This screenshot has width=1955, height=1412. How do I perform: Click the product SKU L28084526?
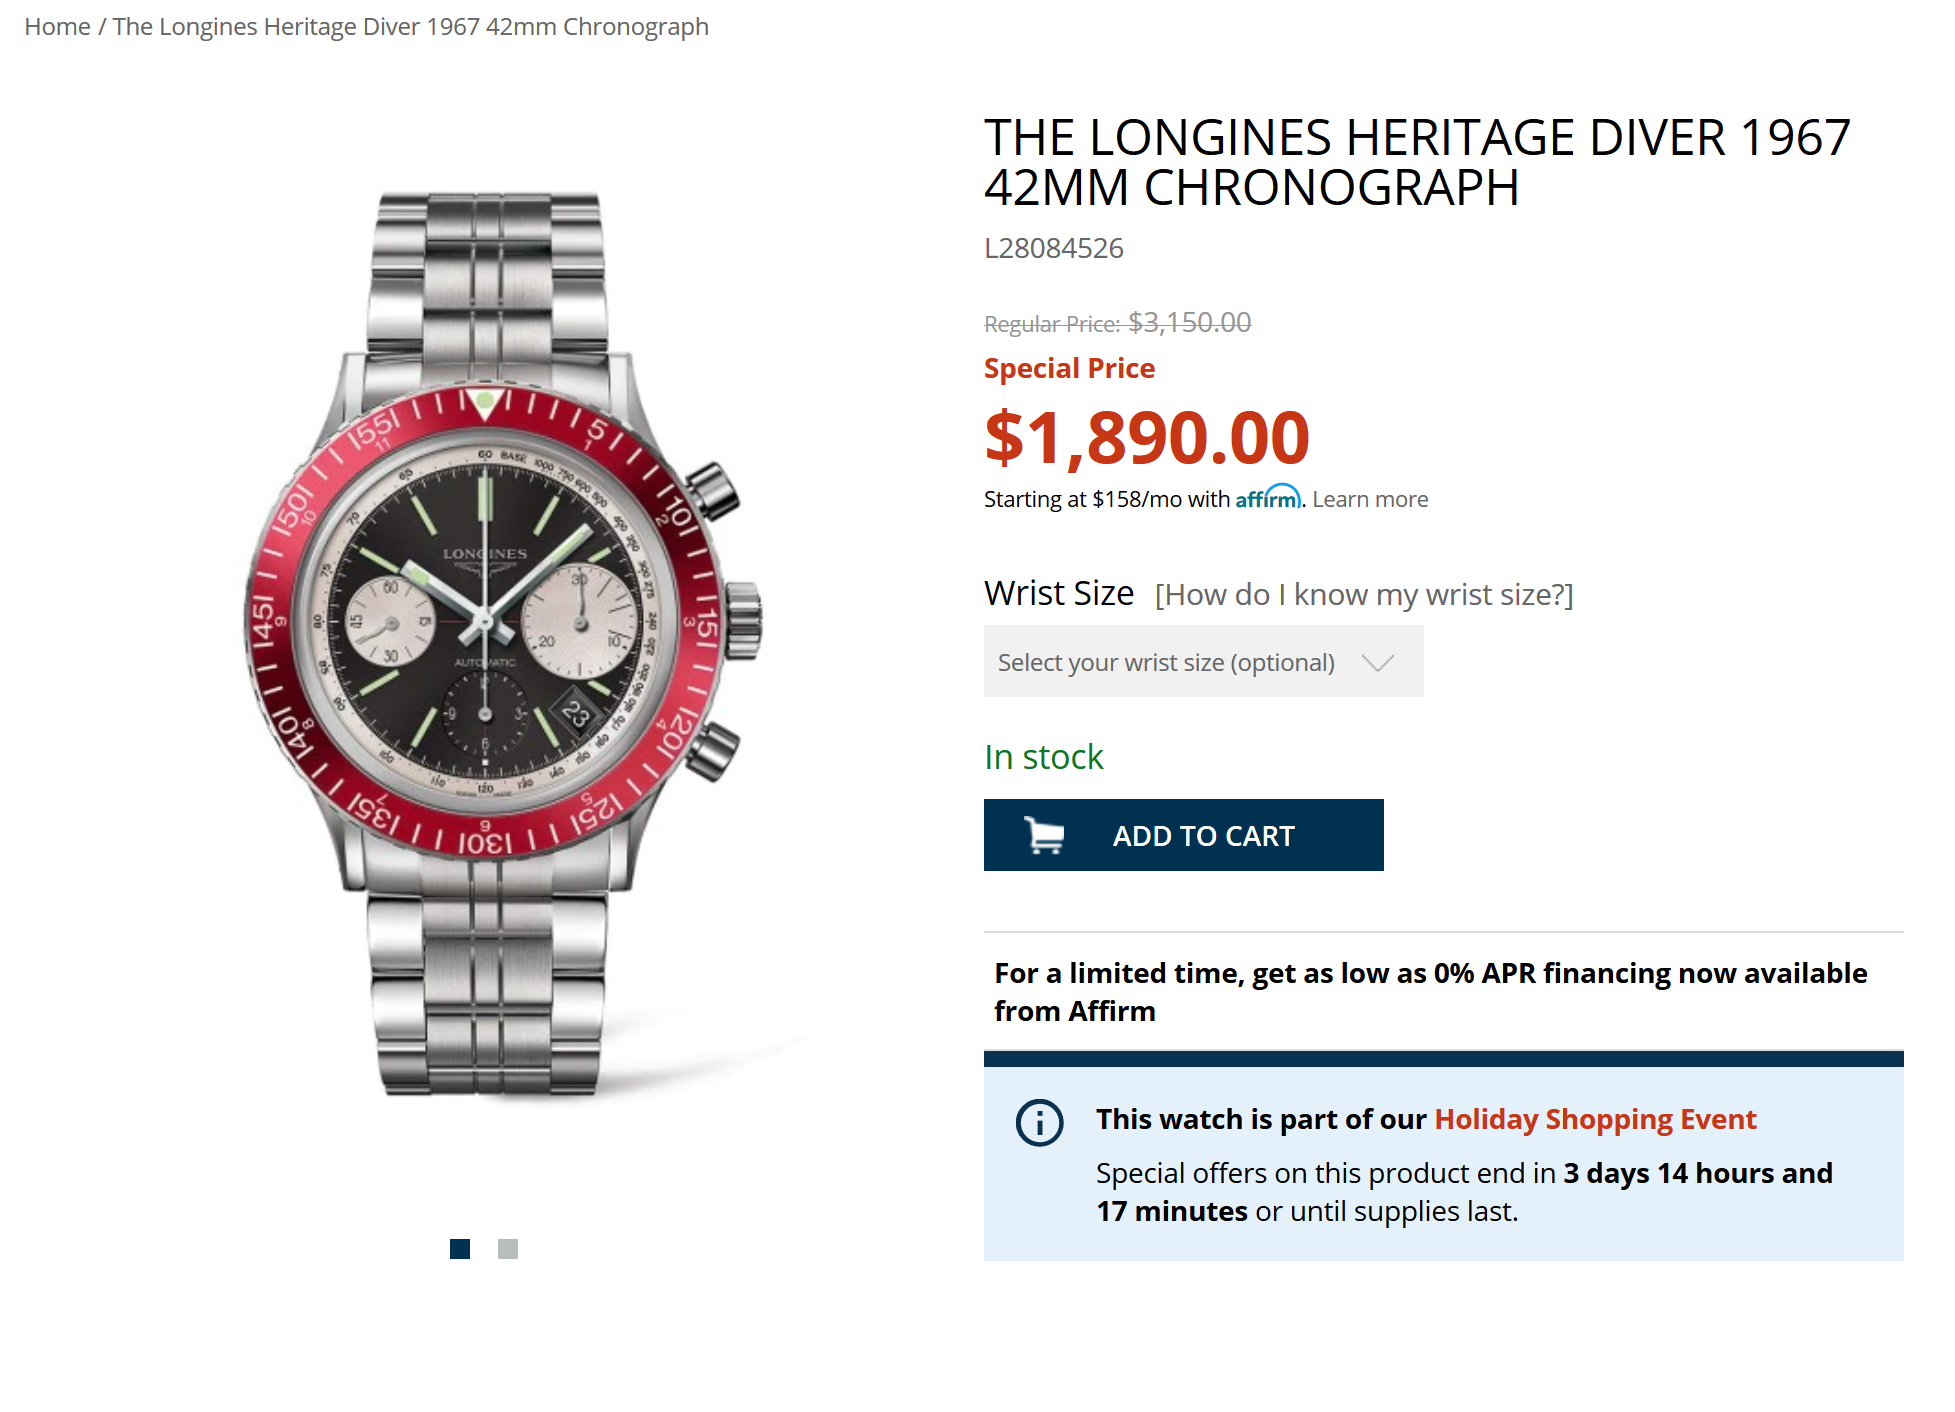tap(1053, 248)
